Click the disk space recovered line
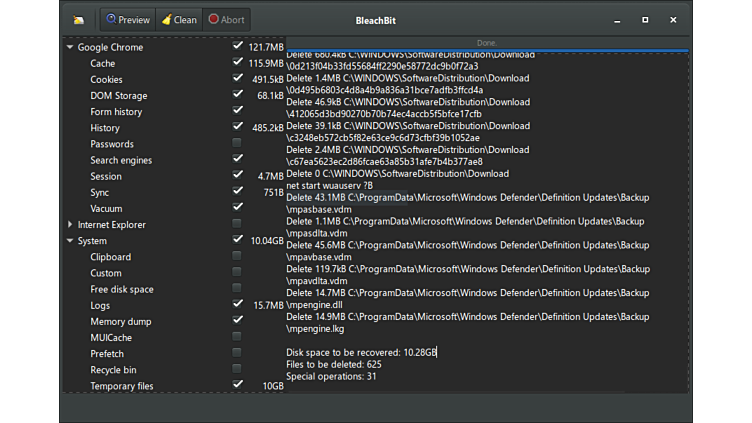 [361, 352]
